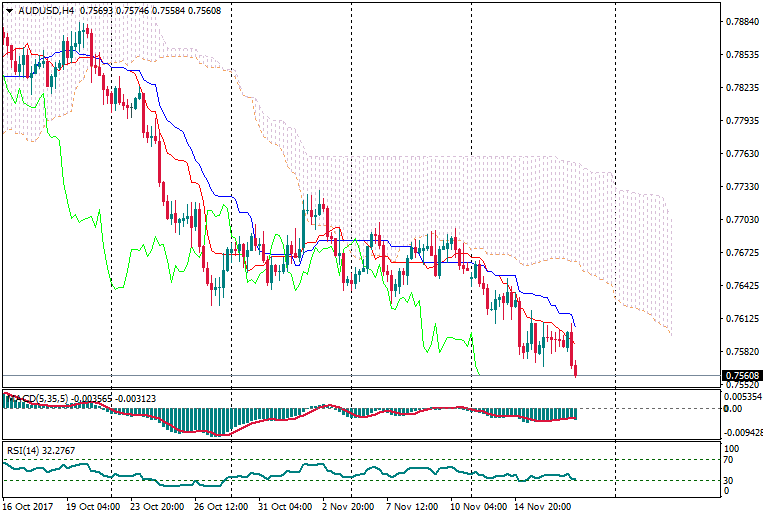Click the border between MACD and RSI panels
The image size is (763, 518).
[x=360, y=440]
